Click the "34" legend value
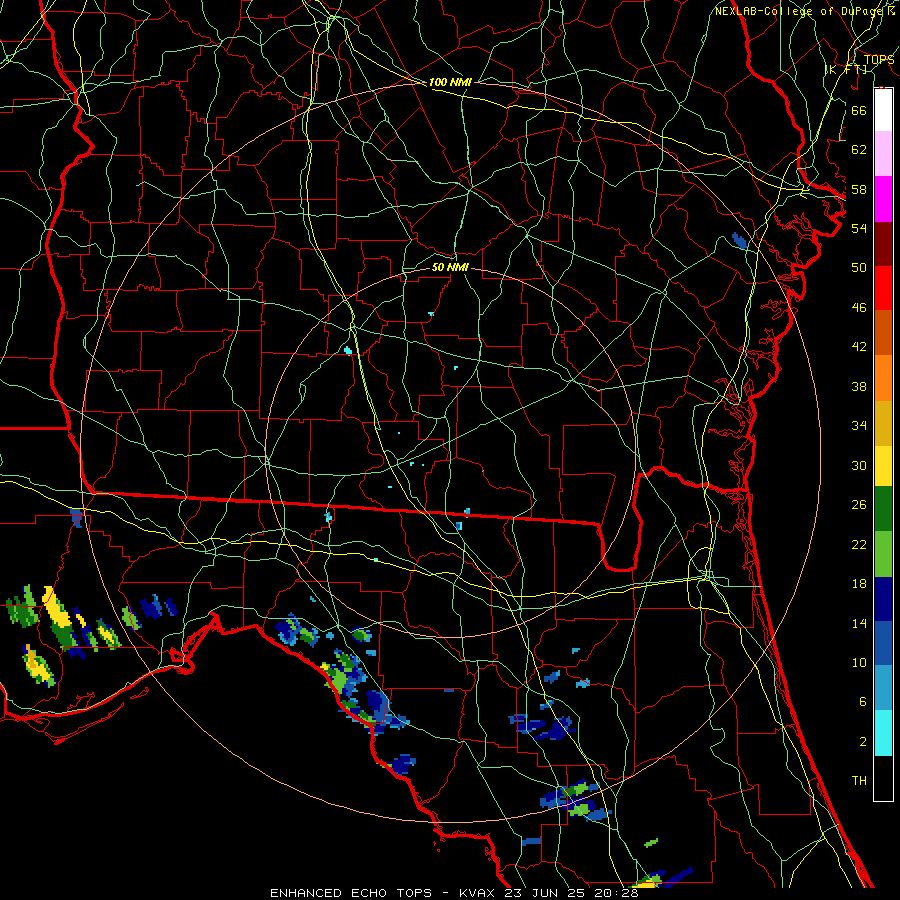The height and width of the screenshot is (900, 900). click(x=859, y=426)
